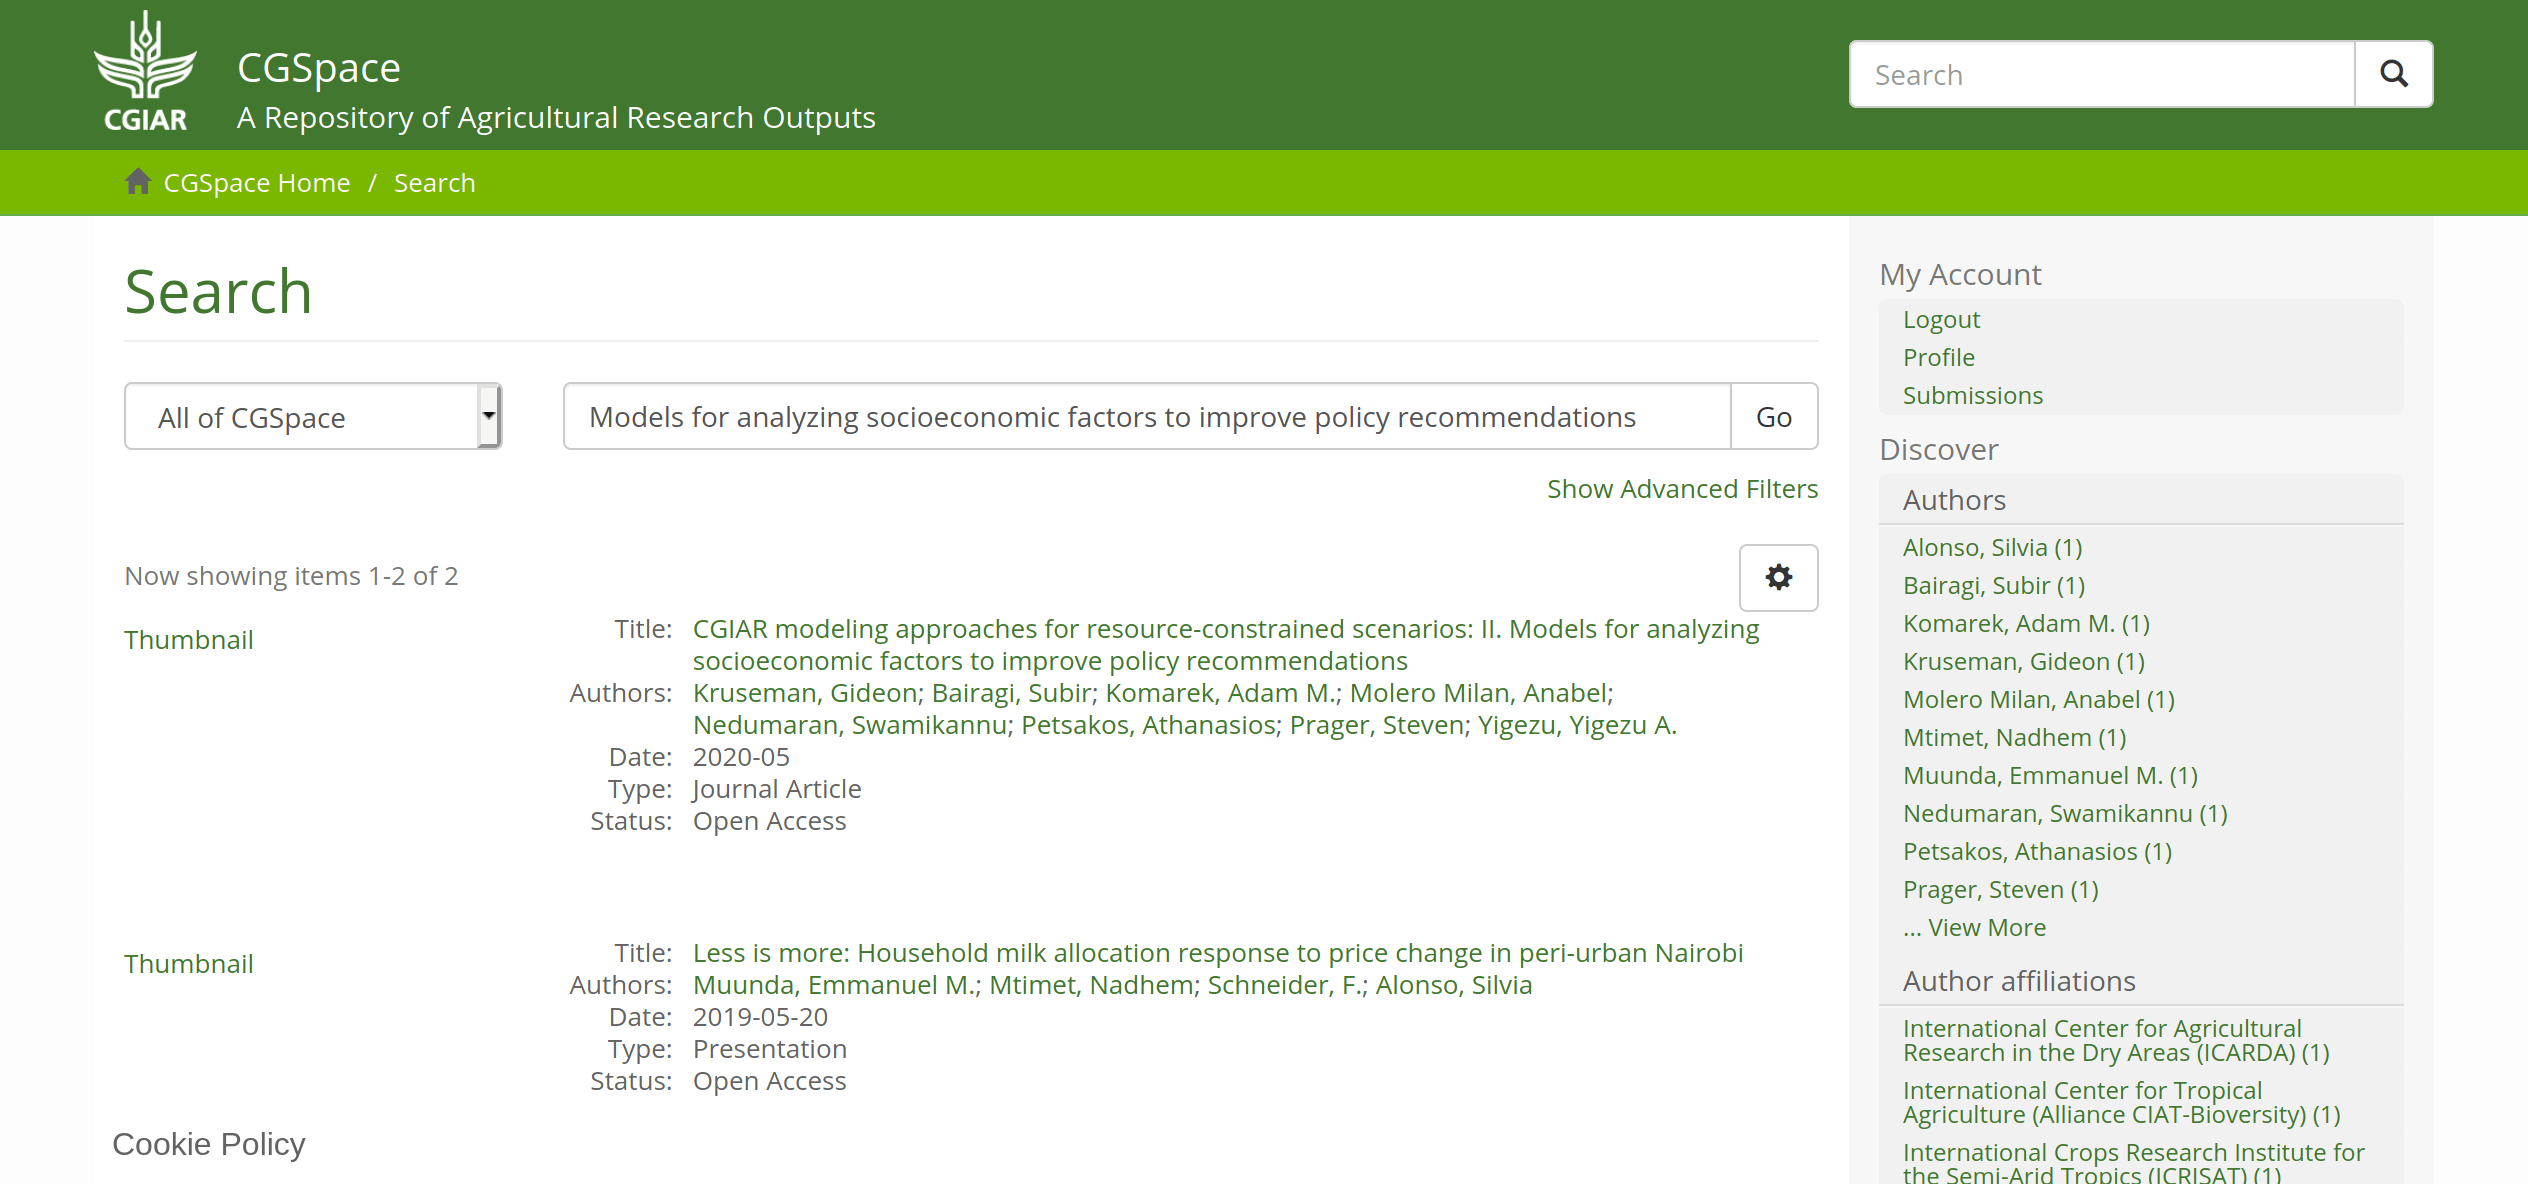The height and width of the screenshot is (1184, 2528).
Task: Click the Submissions icon under My Account
Action: [x=1972, y=394]
